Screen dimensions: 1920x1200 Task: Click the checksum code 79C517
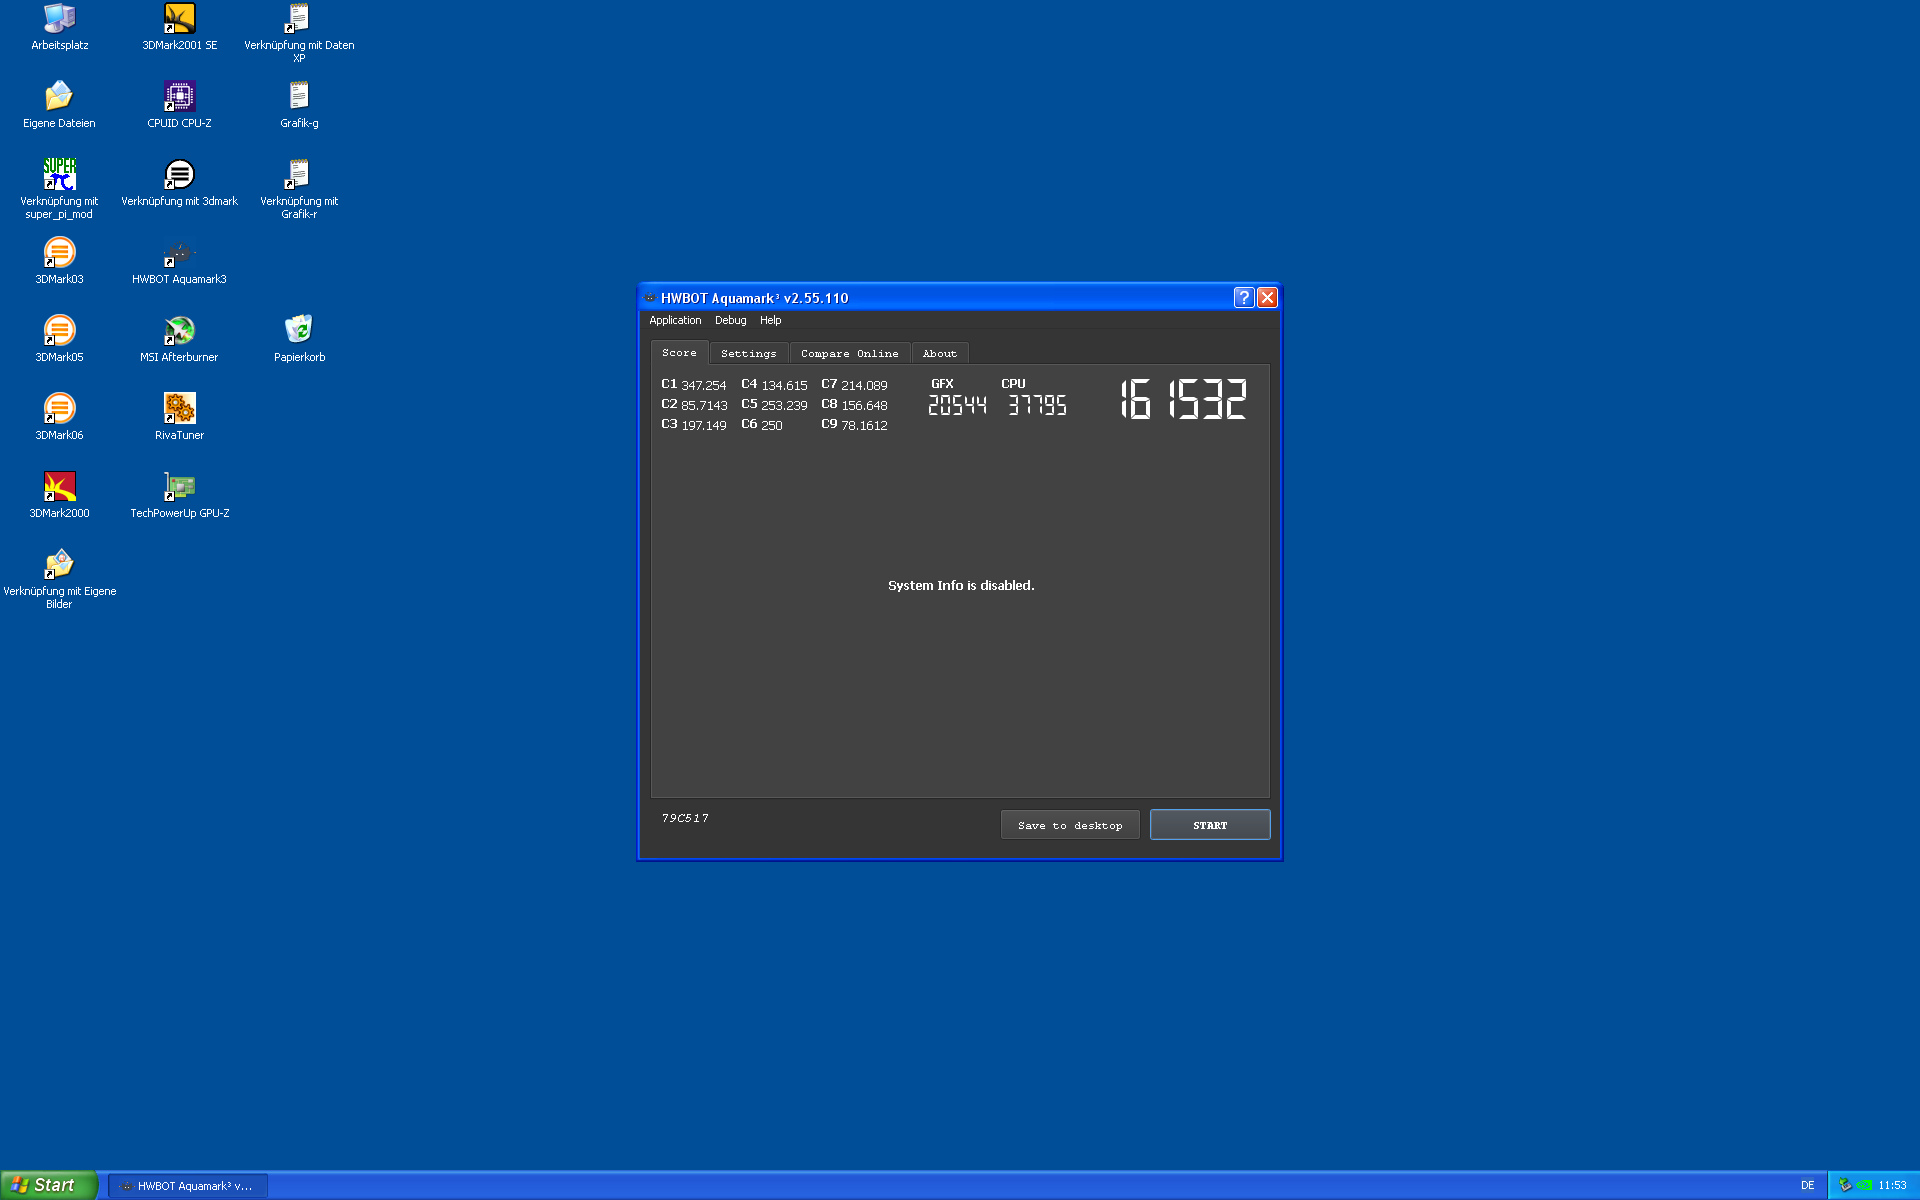click(x=685, y=818)
